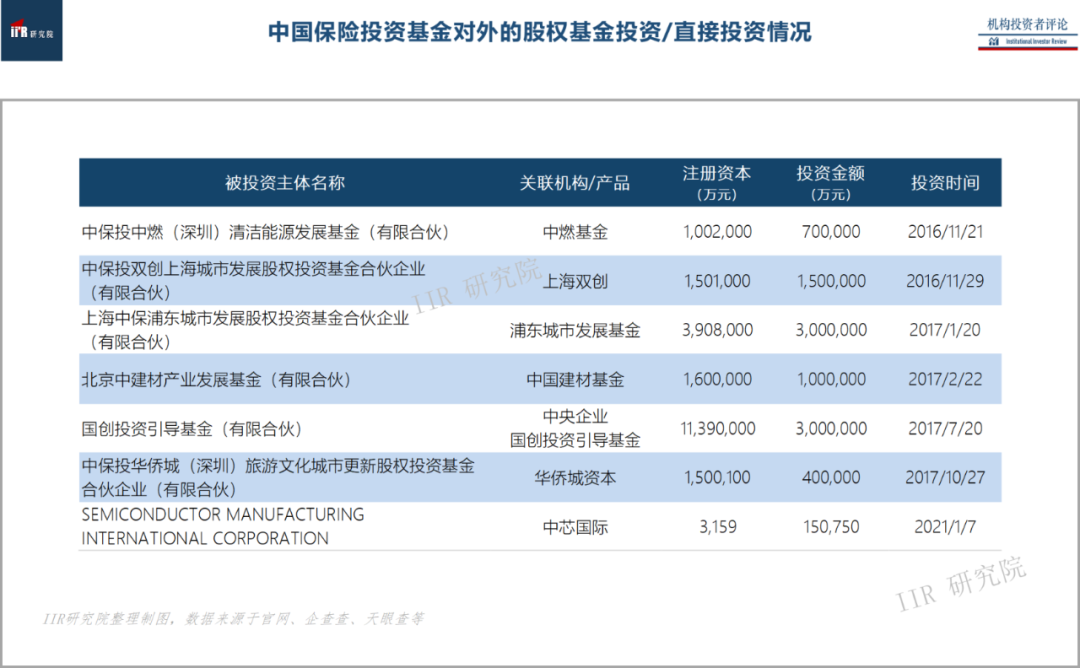Select the 1,500,100 registered capital value
The height and width of the screenshot is (668, 1080).
tap(717, 478)
